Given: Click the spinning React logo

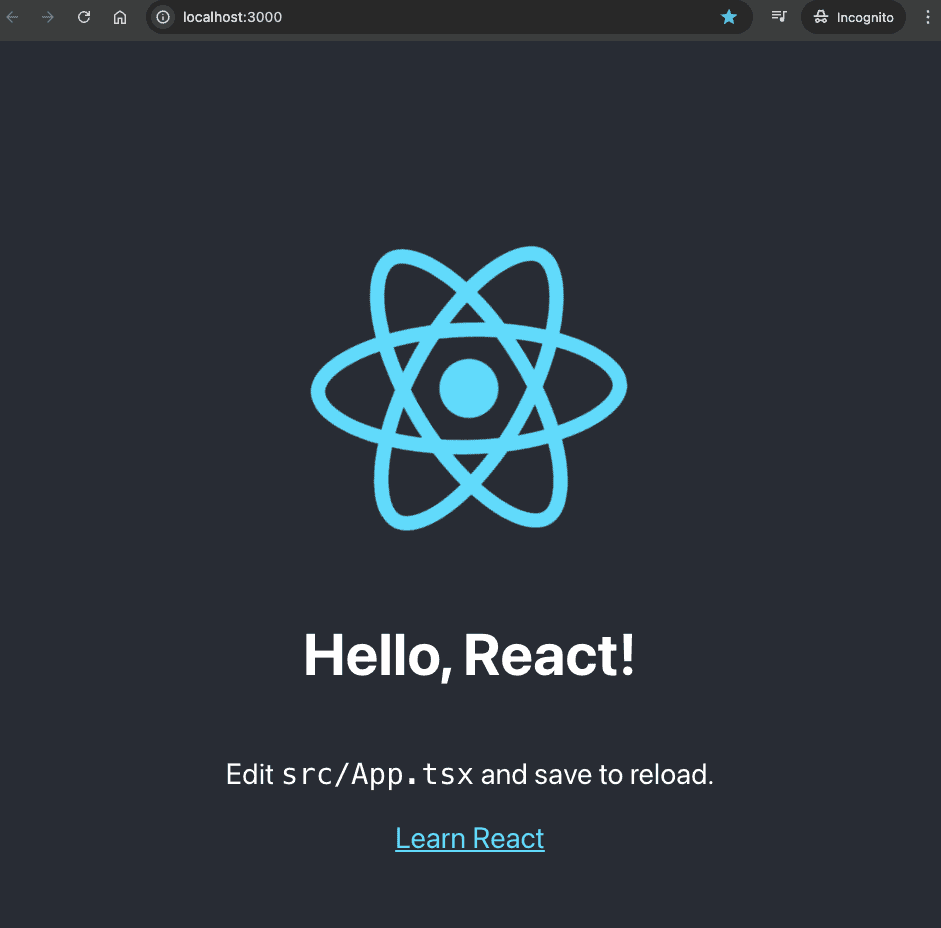Looking at the screenshot, I should [x=469, y=388].
